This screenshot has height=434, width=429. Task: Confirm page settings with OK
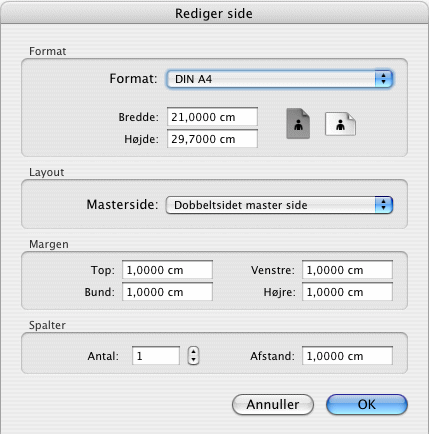(x=367, y=405)
